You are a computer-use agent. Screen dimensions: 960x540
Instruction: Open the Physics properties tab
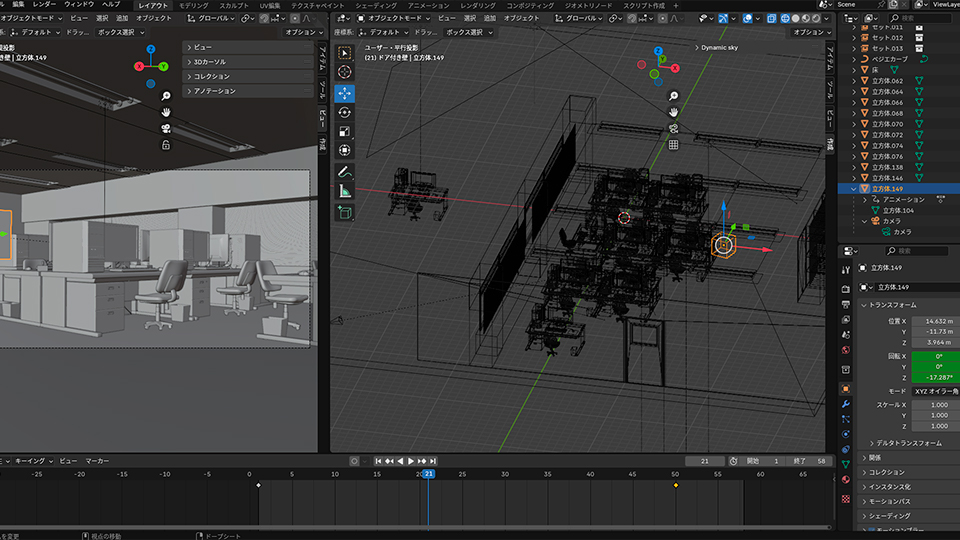[846, 434]
